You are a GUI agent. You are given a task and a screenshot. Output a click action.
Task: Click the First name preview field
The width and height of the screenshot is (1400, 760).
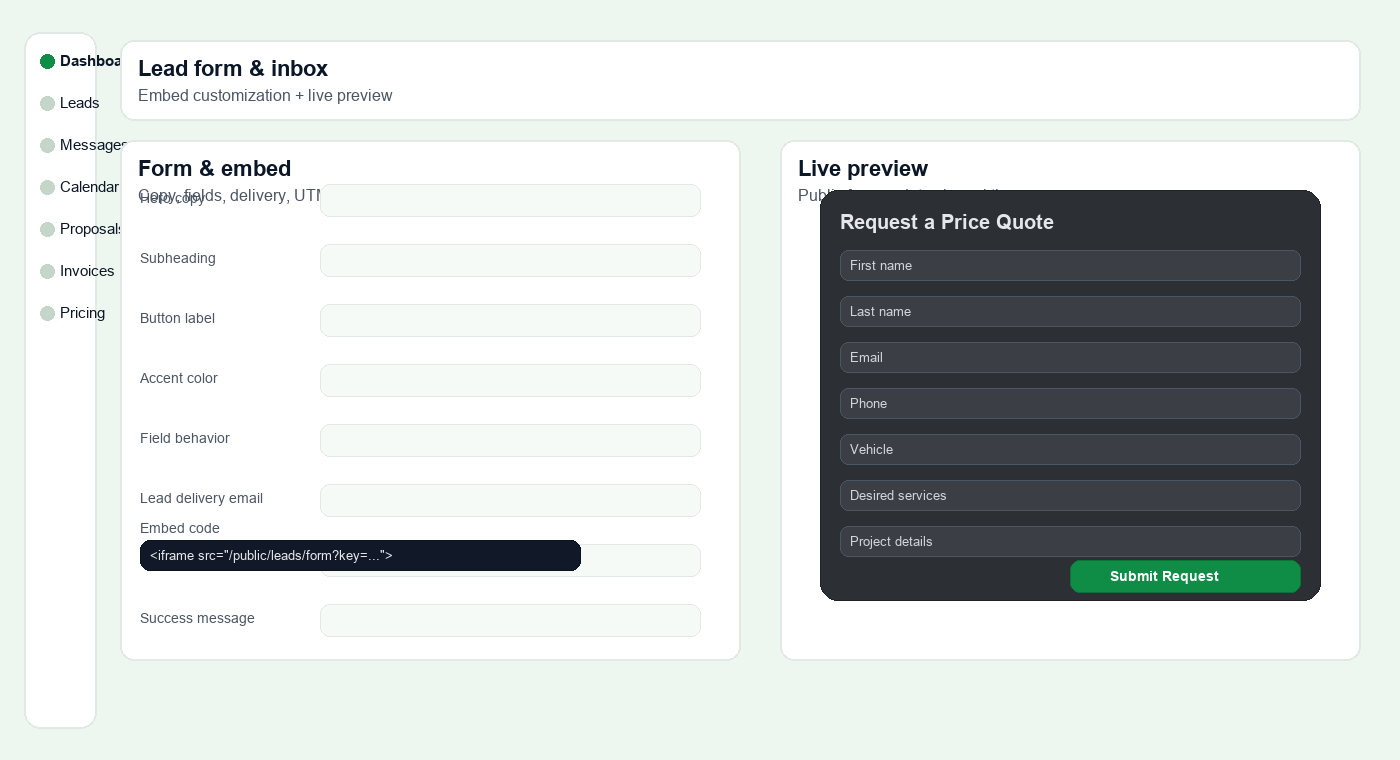point(1070,265)
